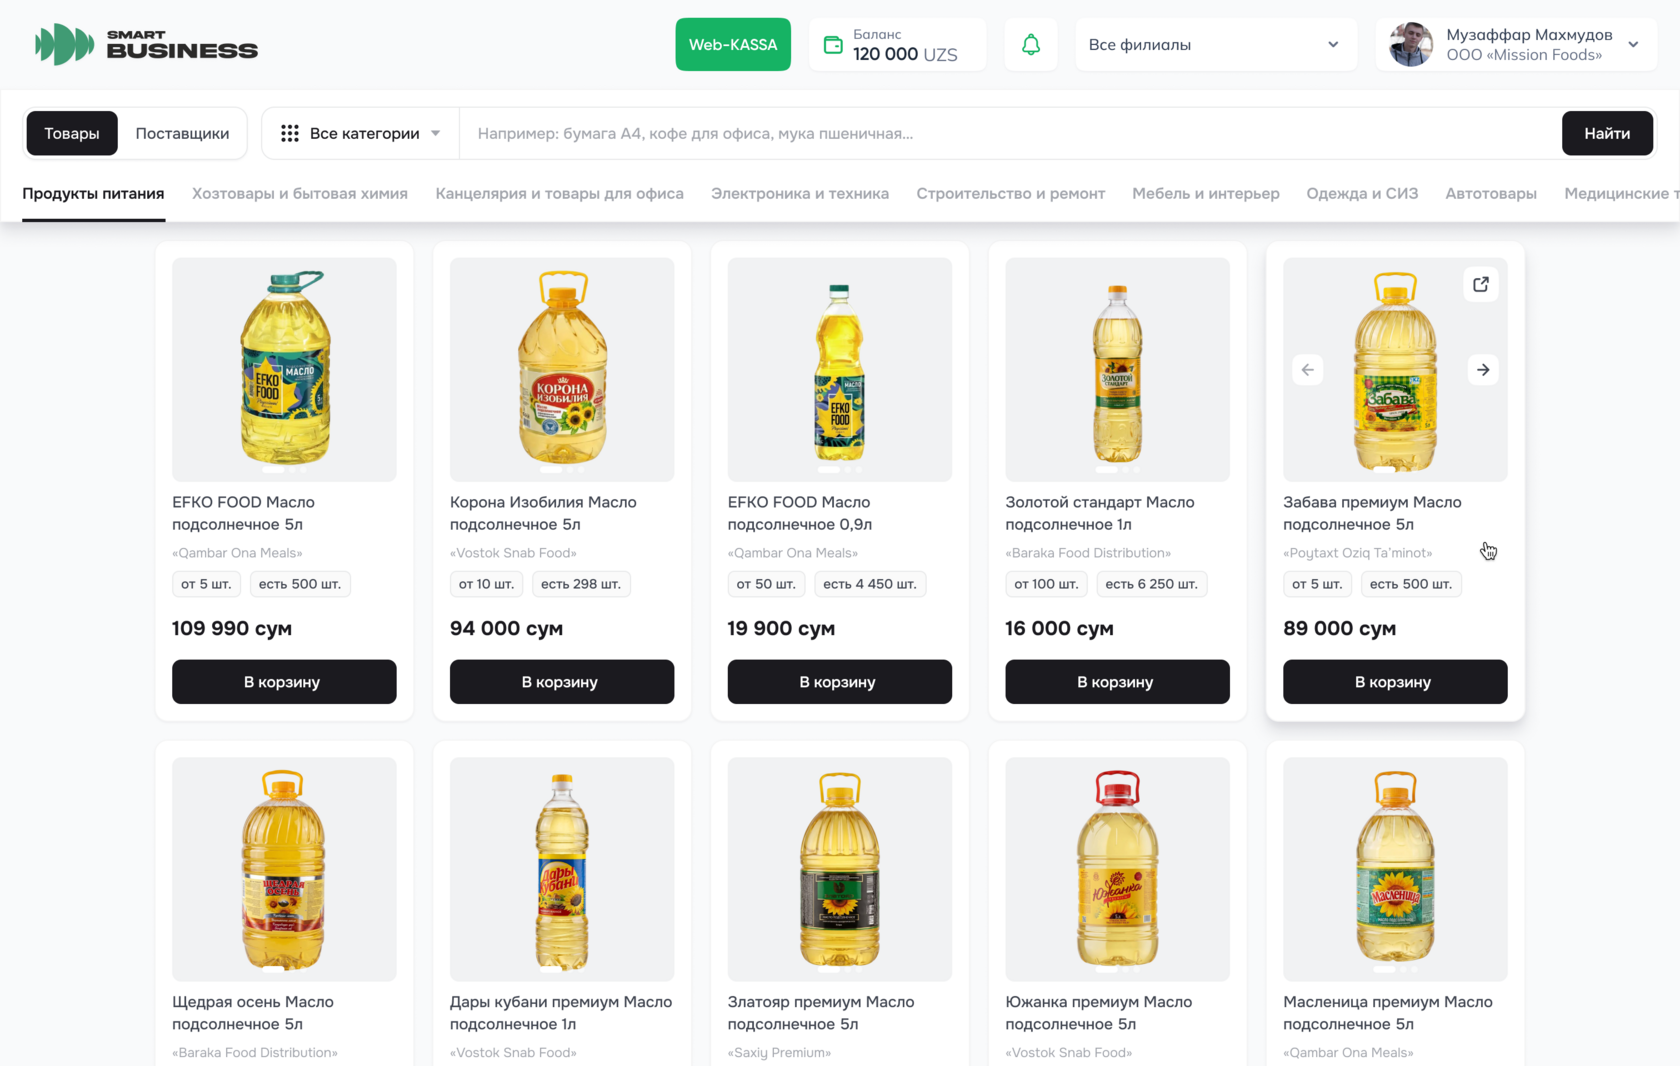1680x1066 pixels.
Task: Open Золотой стандарт product image
Action: click(x=1117, y=369)
